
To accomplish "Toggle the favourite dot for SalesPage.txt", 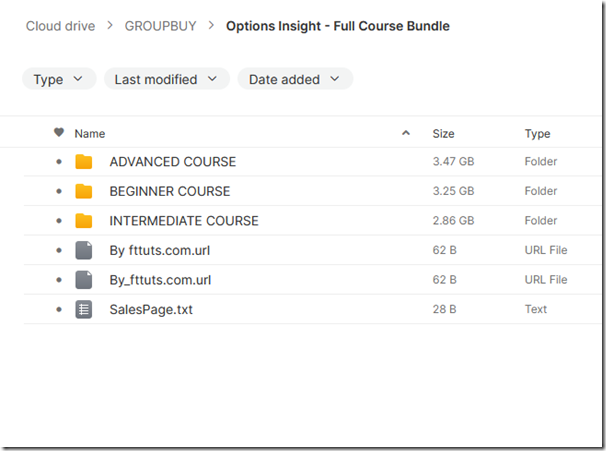I will (59, 309).
